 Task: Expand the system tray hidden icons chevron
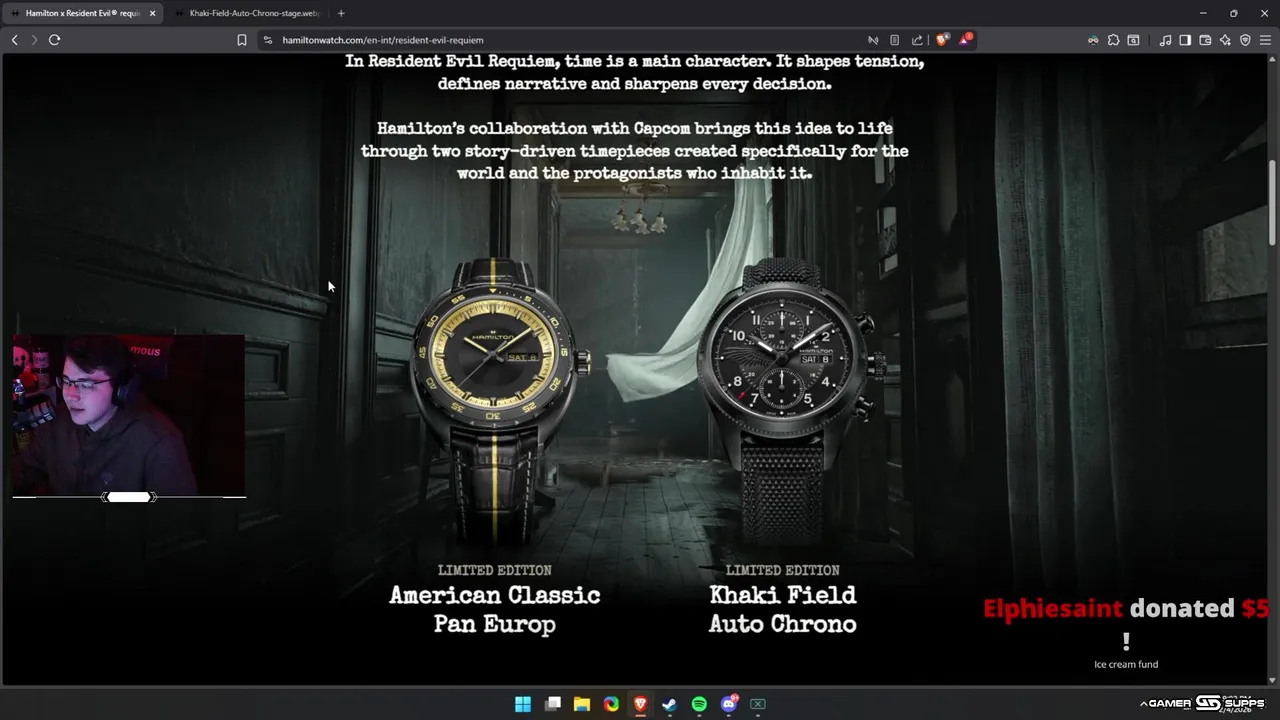[x=1143, y=704]
